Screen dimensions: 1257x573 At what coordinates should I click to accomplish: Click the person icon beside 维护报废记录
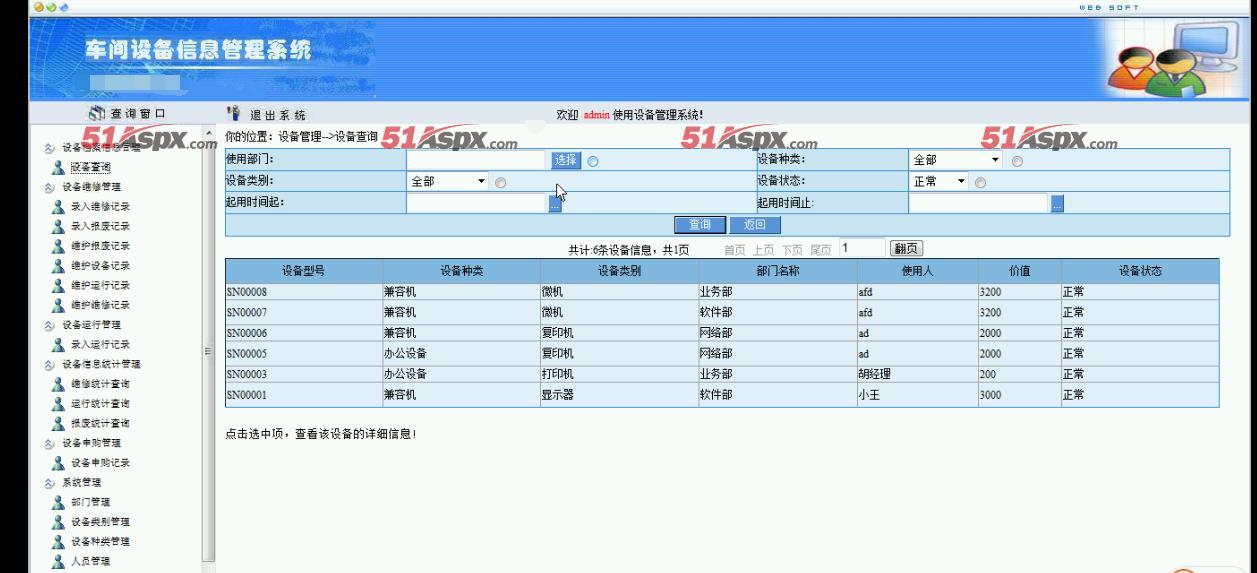click(x=59, y=246)
